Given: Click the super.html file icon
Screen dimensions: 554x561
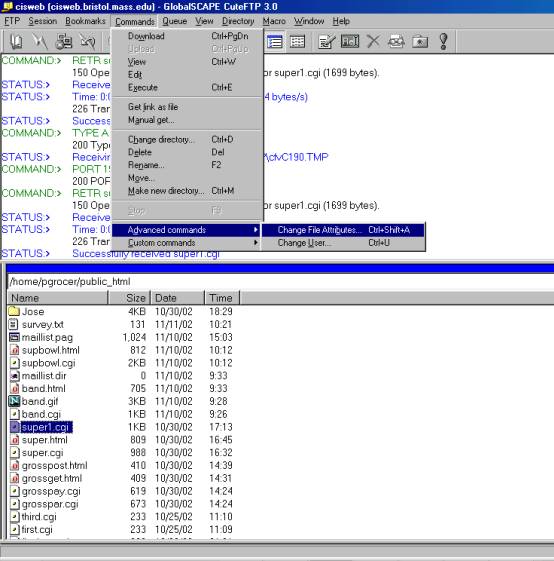Looking at the screenshot, I should (14, 440).
